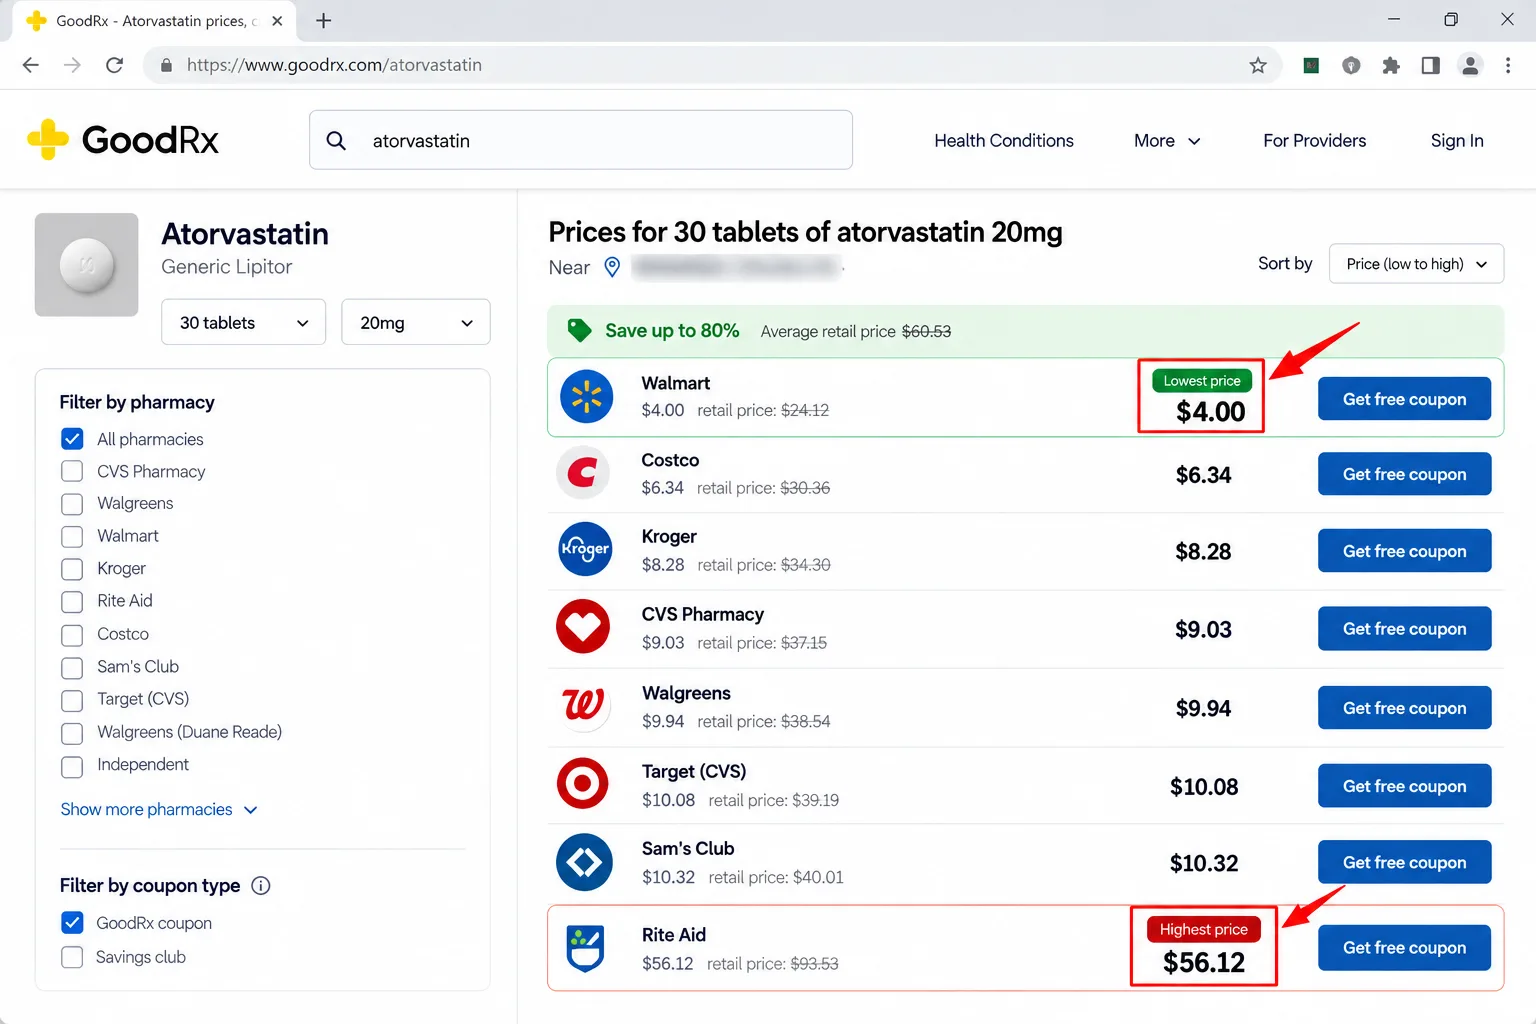Screen dimensions: 1536x1024
Task: Click the coupon type info icon
Action: pyautogui.click(x=261, y=885)
